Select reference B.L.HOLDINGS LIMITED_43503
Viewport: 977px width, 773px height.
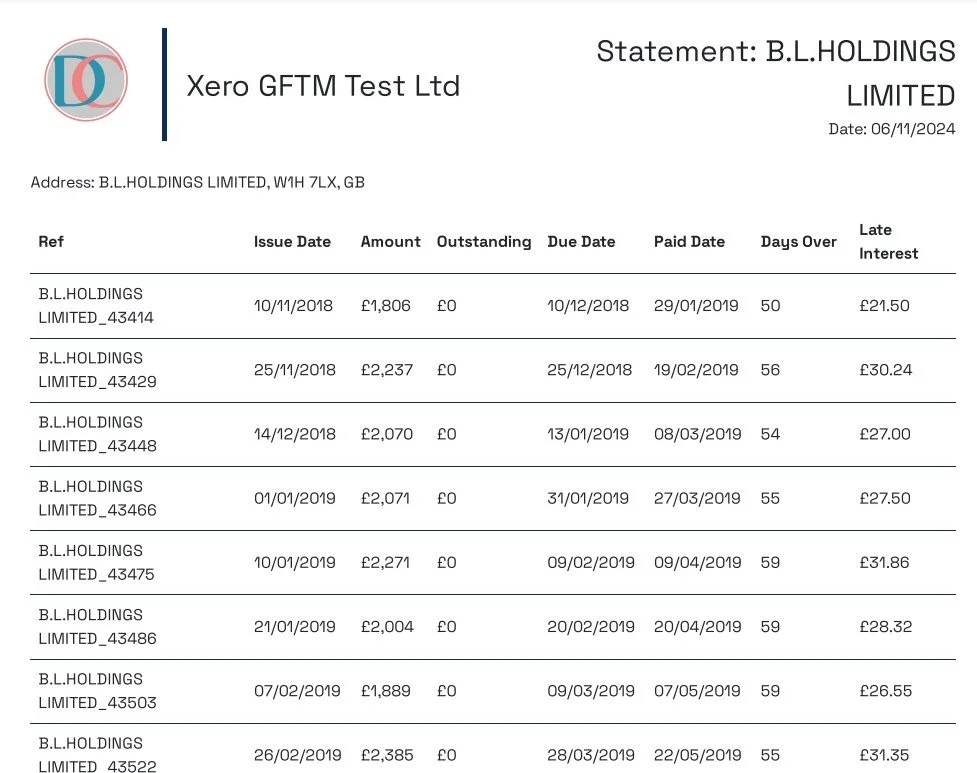97,691
